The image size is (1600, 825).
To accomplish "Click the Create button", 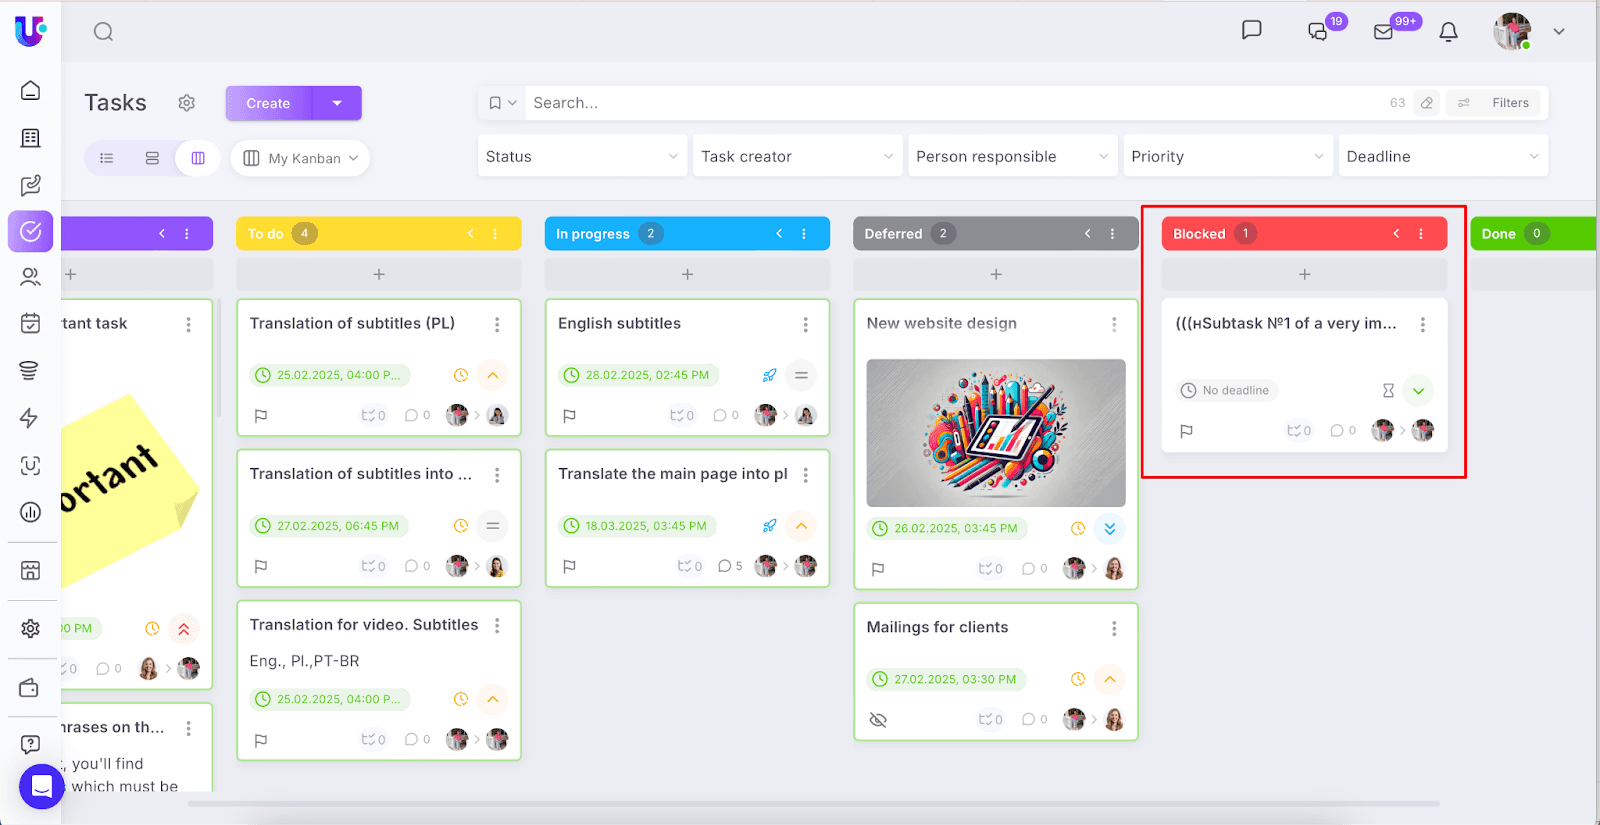I will 268,103.
